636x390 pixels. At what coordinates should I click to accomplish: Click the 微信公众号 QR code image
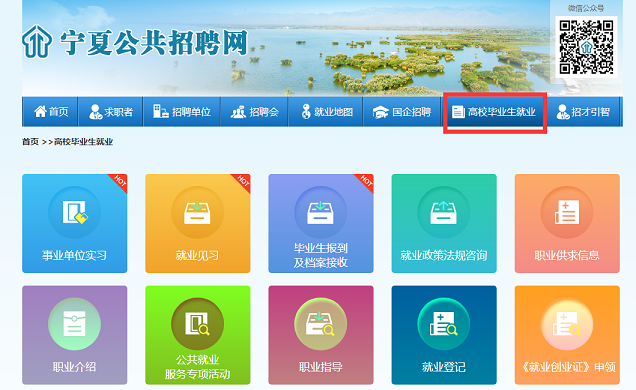pos(586,47)
